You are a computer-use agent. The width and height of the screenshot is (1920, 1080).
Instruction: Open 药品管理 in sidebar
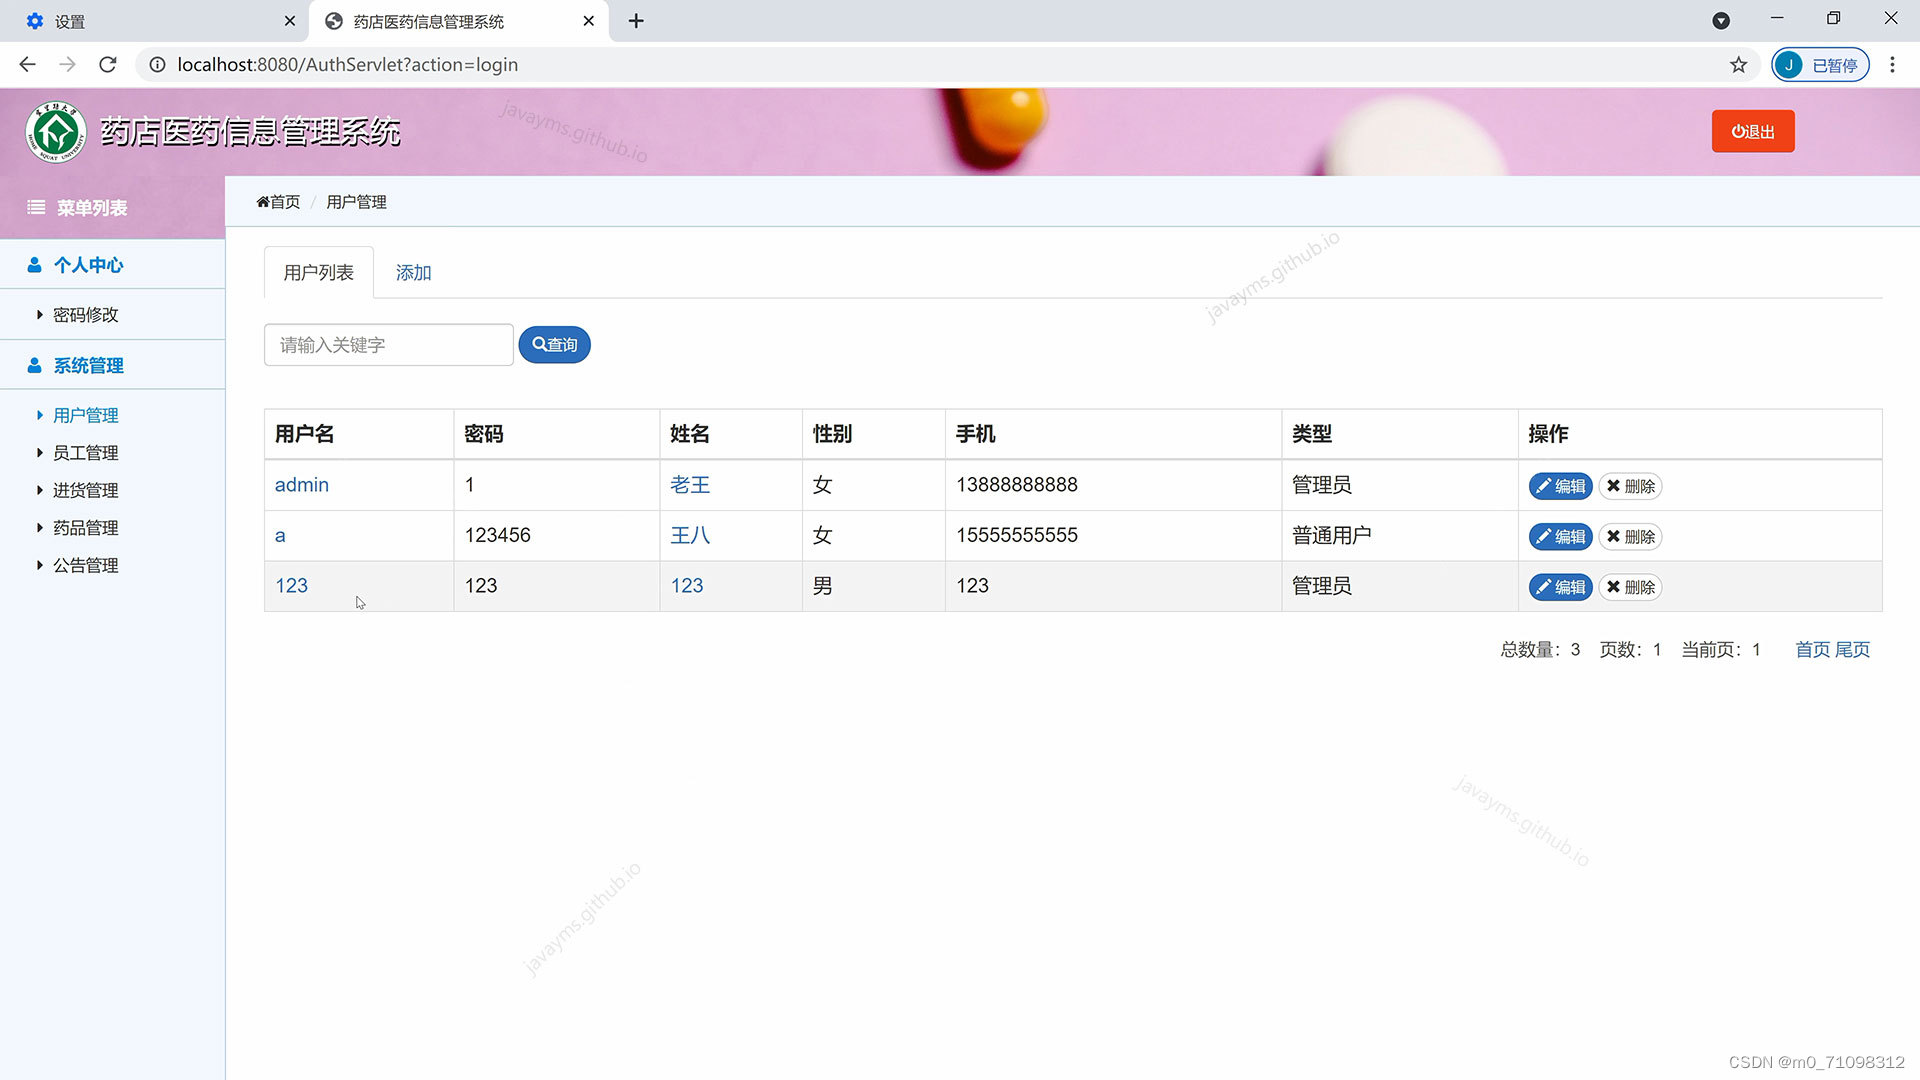85,528
